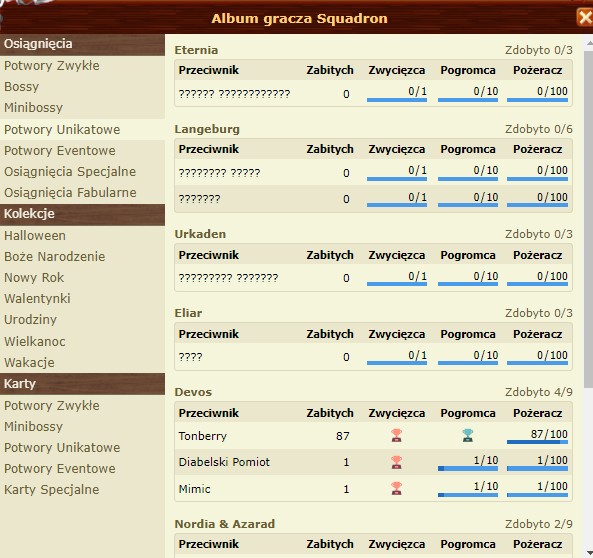Viewport: 593px width, 558px height.
Task: Open the Minibossy achievements section
Action: click(x=33, y=108)
